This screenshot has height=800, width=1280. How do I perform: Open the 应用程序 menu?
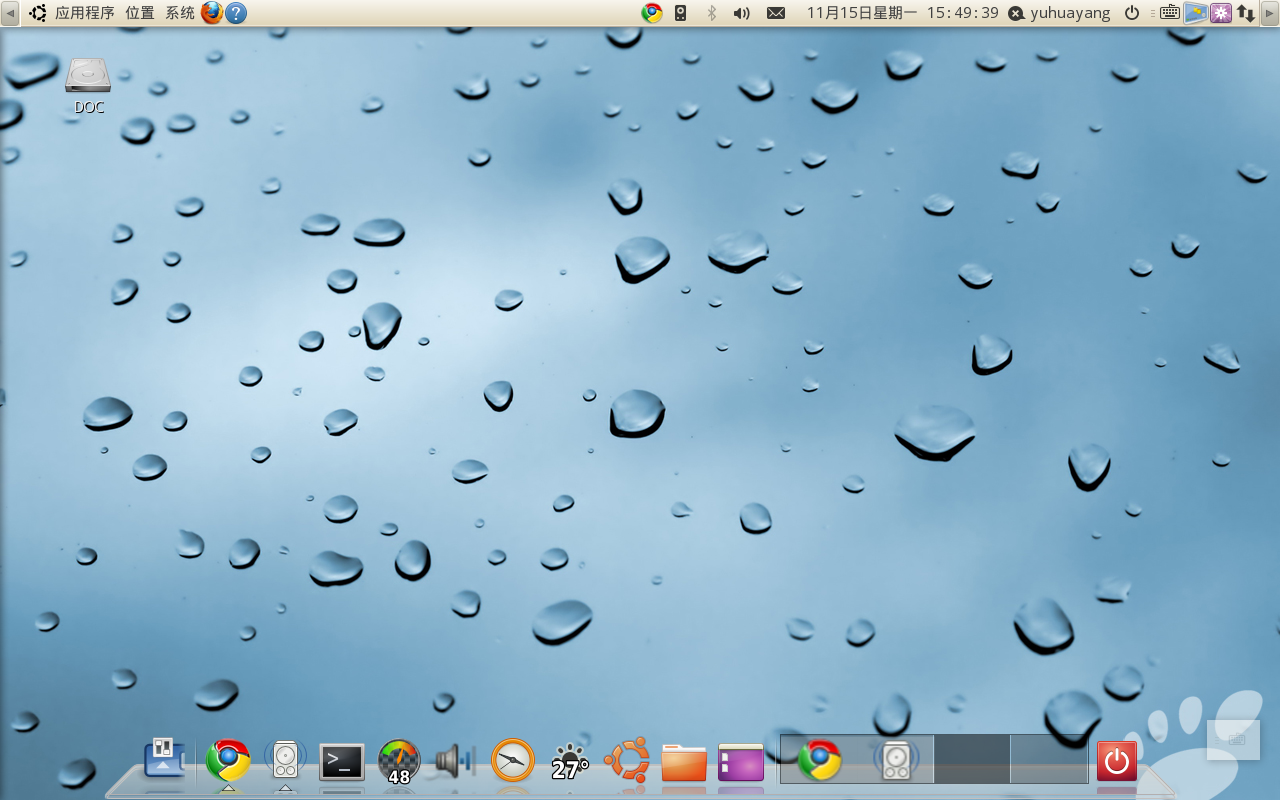coord(85,13)
